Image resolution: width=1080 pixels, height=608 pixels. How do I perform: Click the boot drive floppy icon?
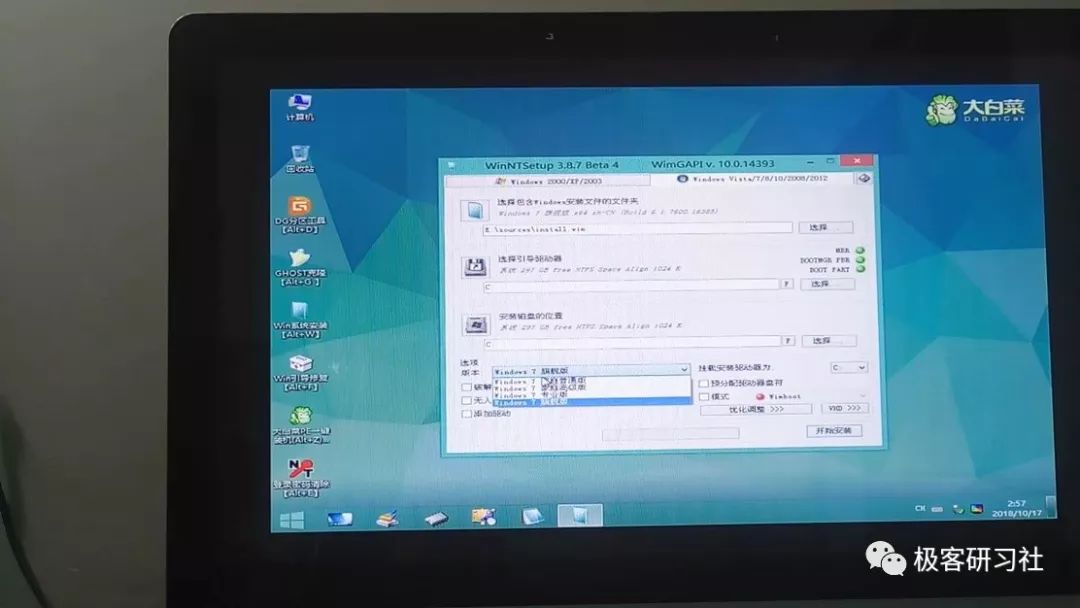tap(475, 266)
